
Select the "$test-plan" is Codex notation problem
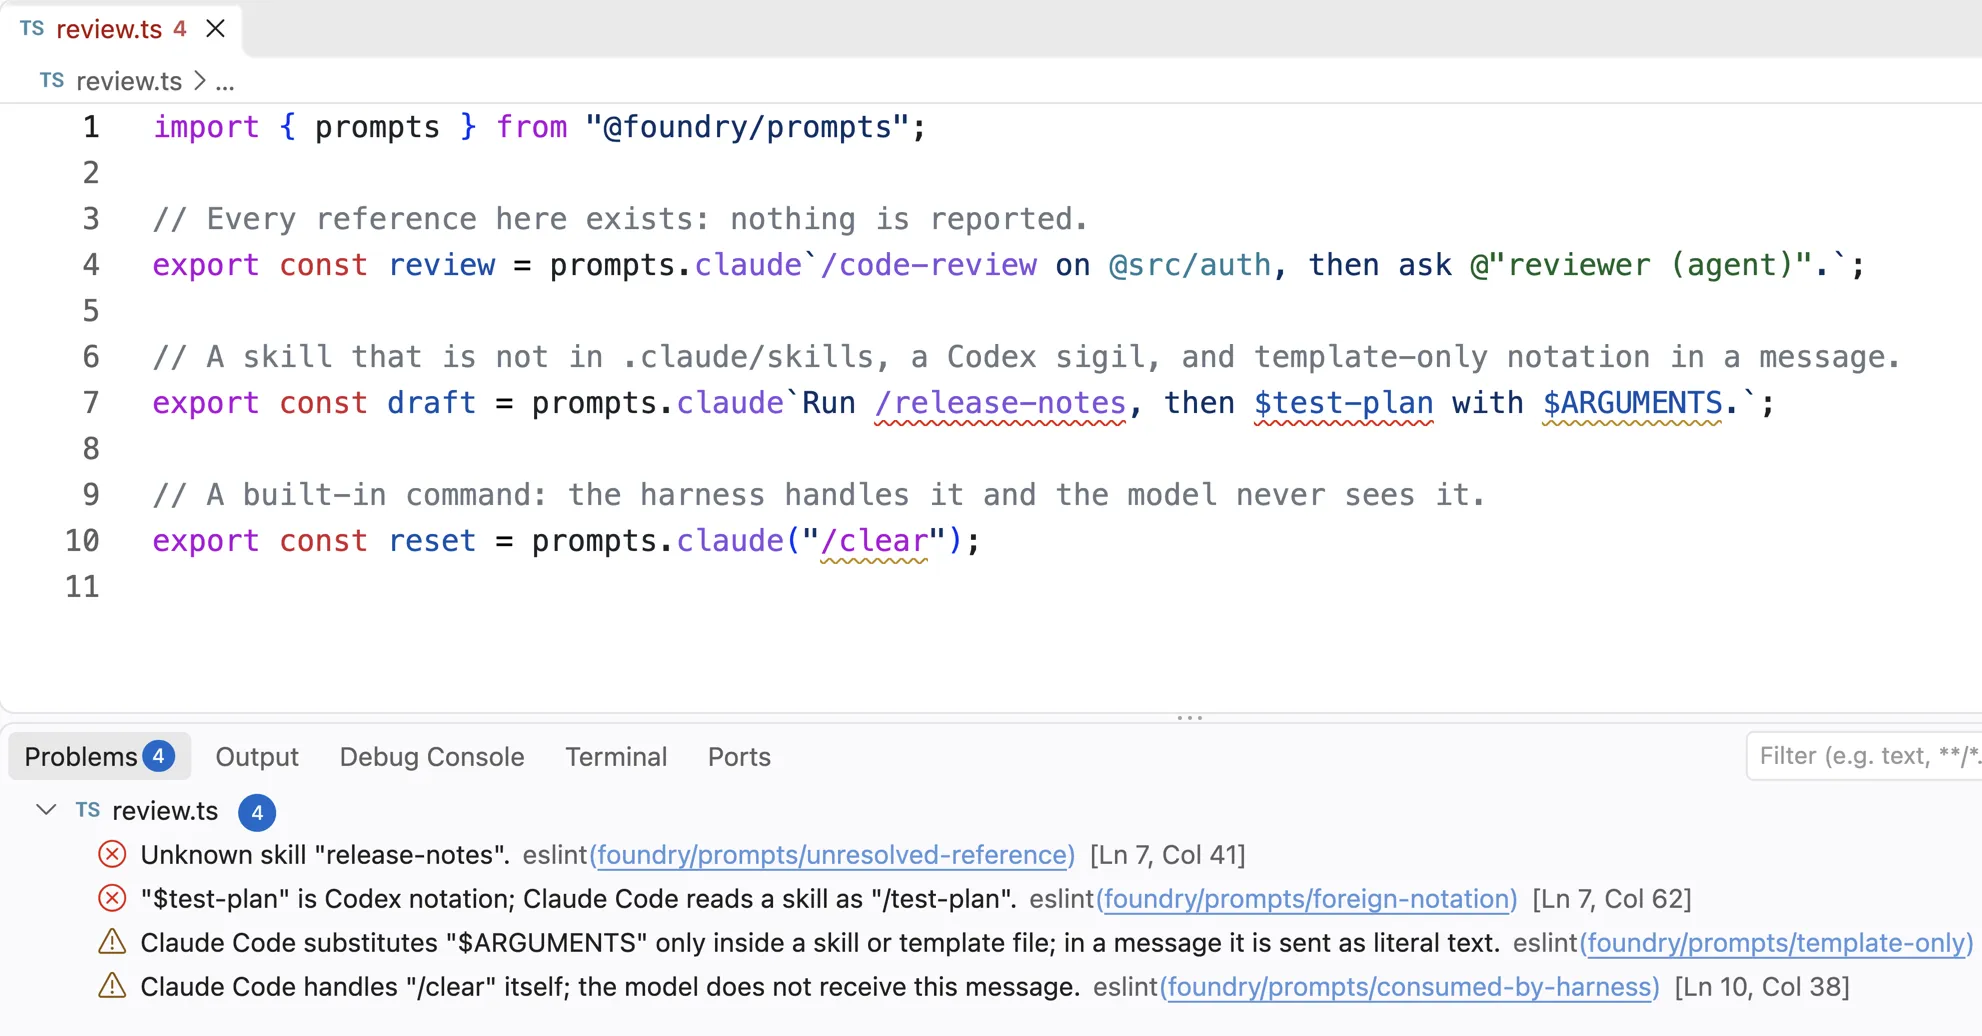(578, 899)
